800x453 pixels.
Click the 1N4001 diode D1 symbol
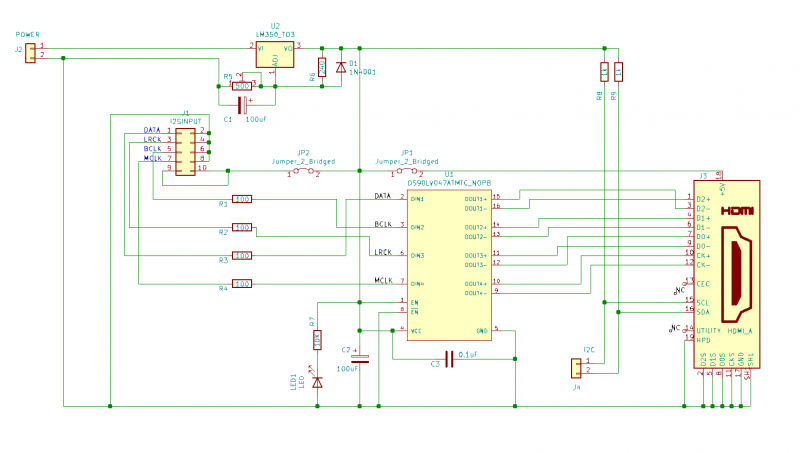tap(342, 67)
